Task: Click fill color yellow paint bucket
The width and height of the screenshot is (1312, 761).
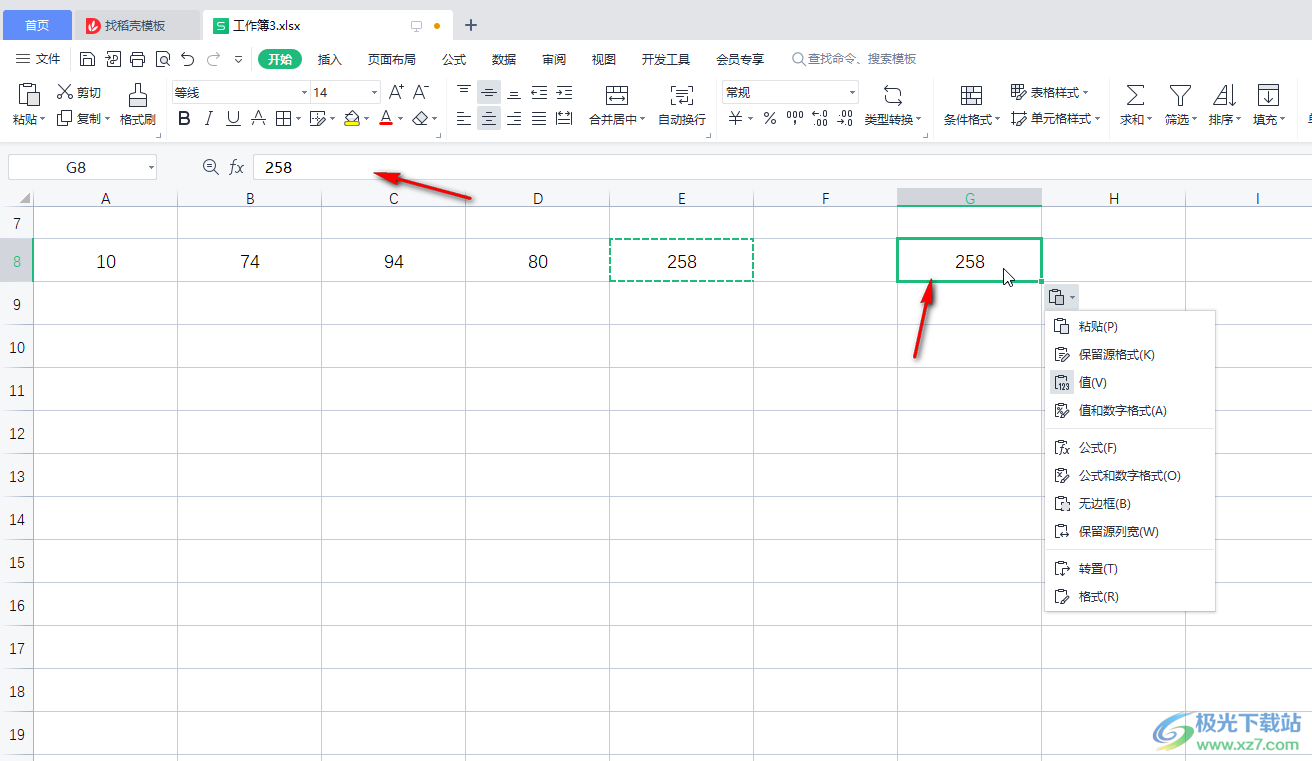Action: [351, 119]
